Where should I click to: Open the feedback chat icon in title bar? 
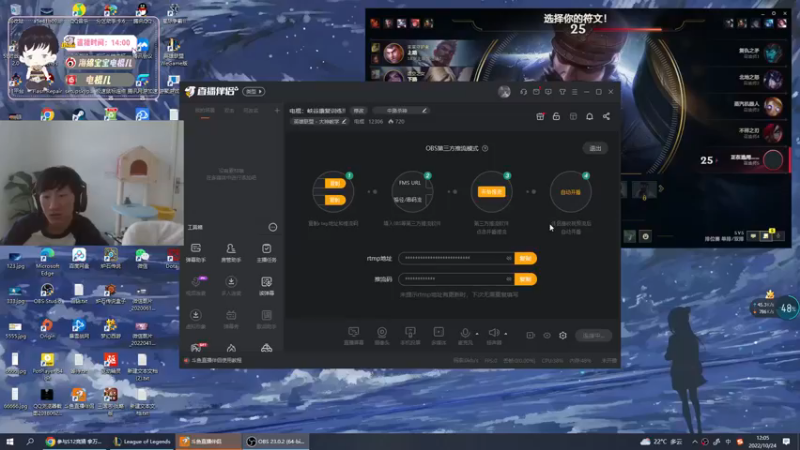tap(548, 92)
